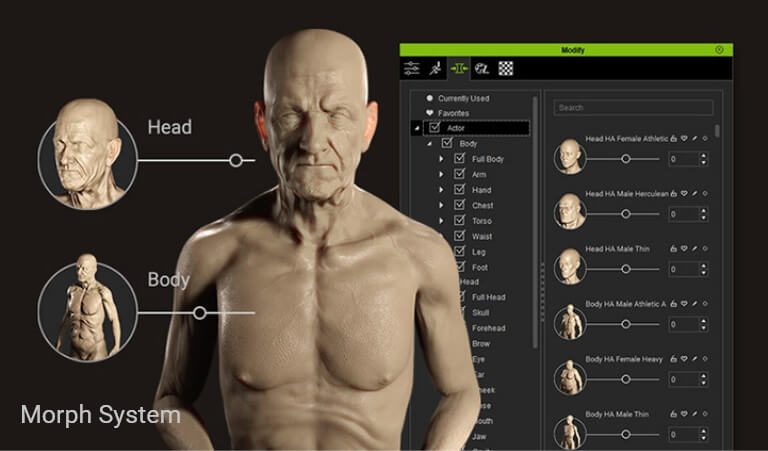Open the sliders settings tab icon
Screen dimensions: 768x451
(x=412, y=69)
